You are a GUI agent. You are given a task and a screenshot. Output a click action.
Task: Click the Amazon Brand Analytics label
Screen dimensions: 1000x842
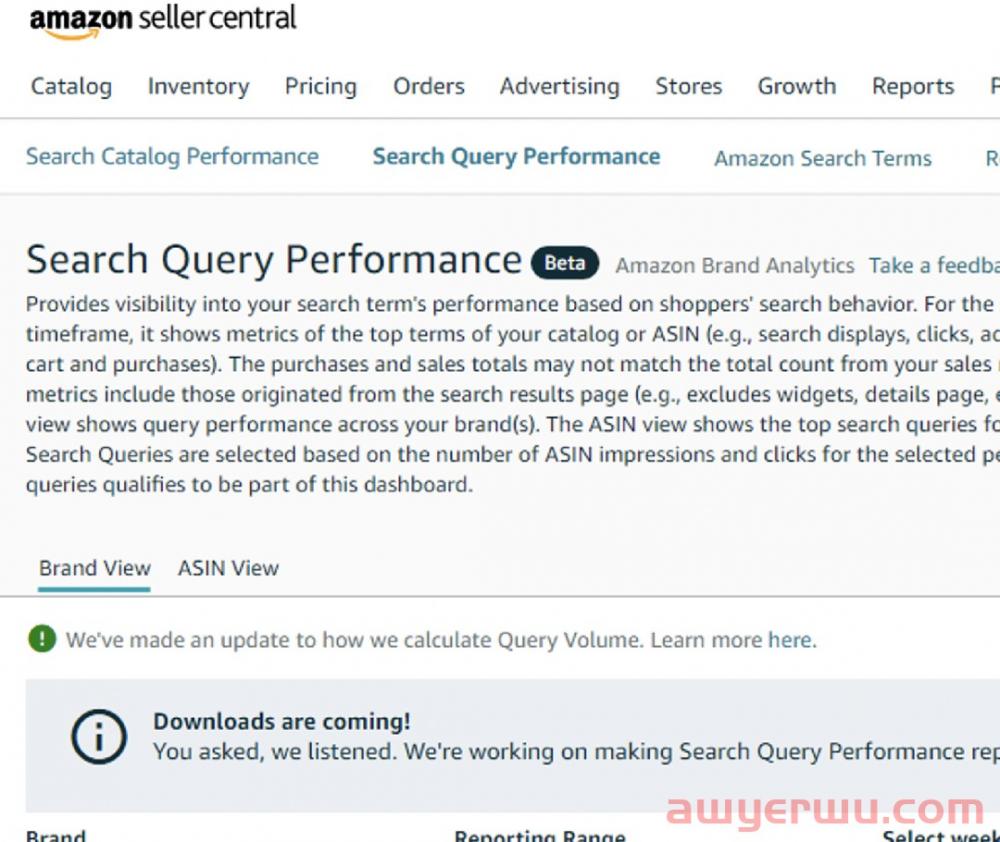point(734,265)
